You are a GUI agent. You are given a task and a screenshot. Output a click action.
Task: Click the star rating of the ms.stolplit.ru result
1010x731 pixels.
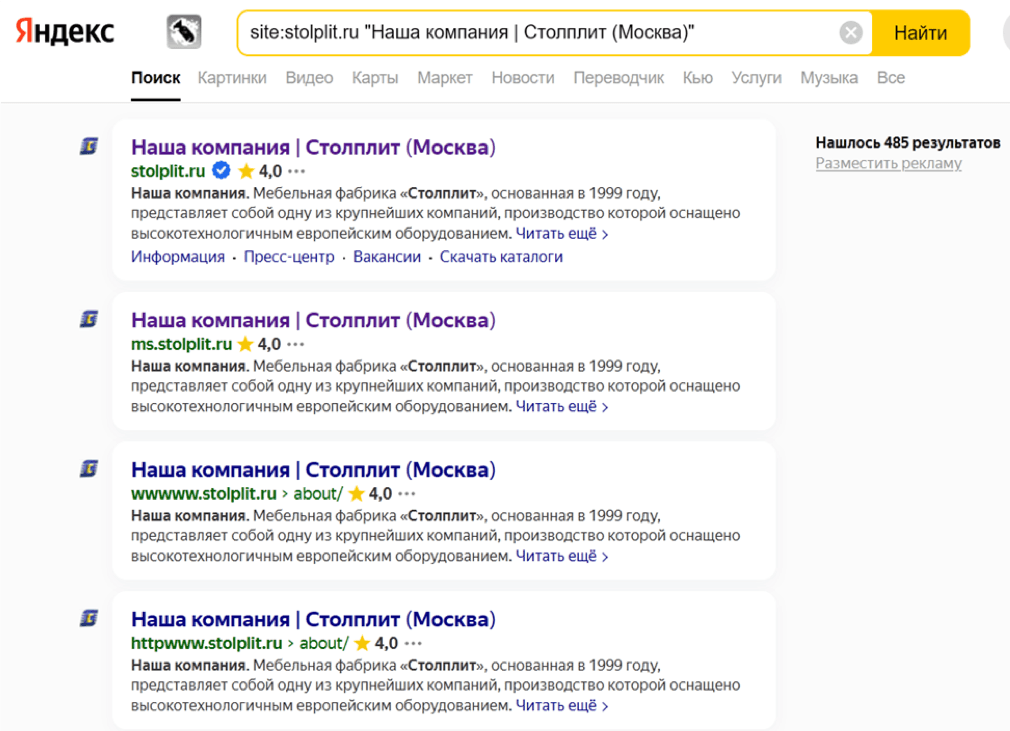coord(259,344)
